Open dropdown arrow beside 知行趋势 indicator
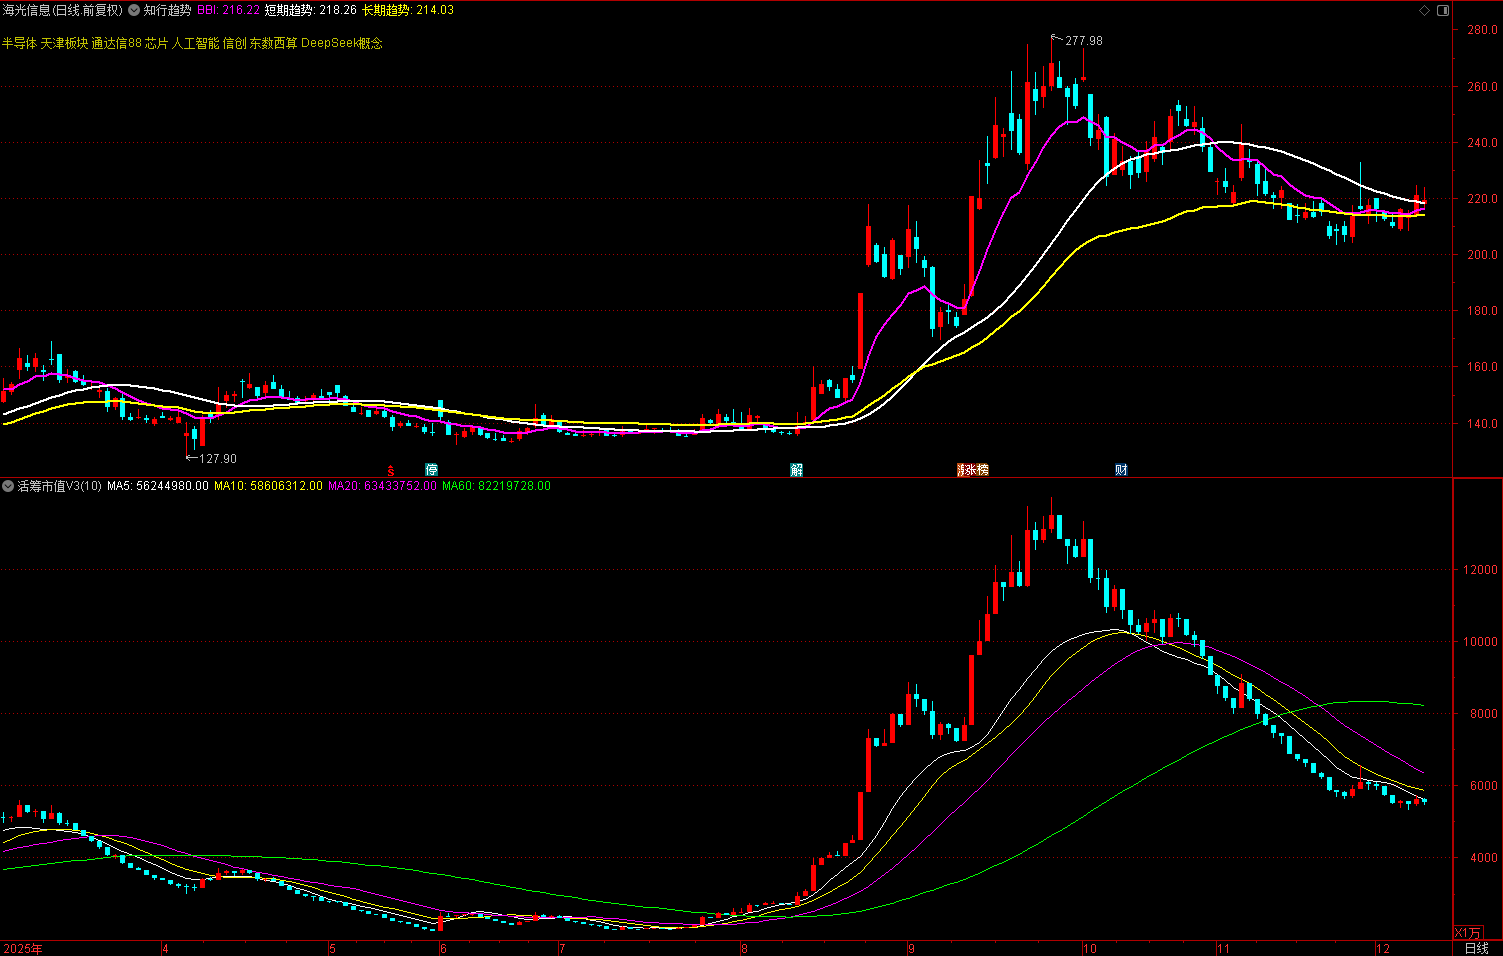This screenshot has height=956, width=1503. pos(134,10)
